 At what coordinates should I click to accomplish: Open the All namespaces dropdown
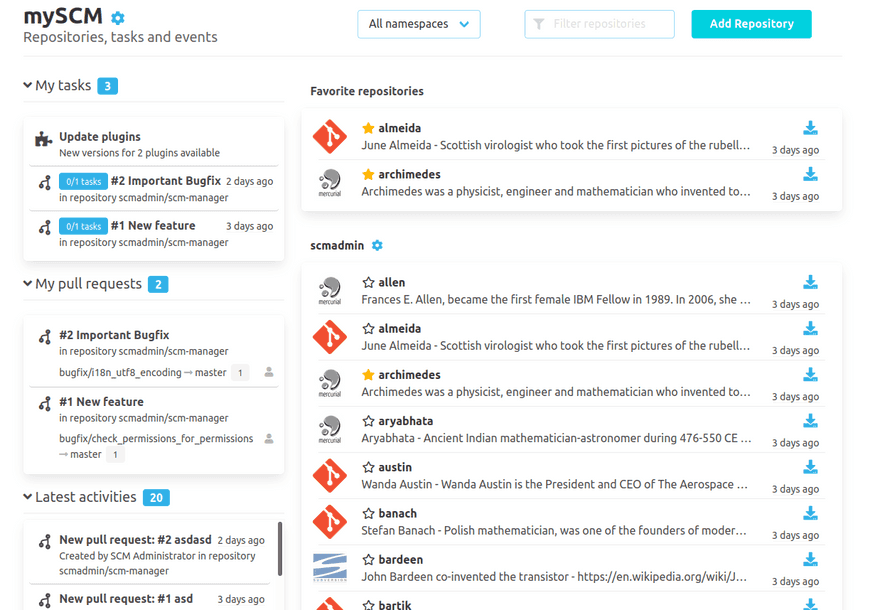418,24
